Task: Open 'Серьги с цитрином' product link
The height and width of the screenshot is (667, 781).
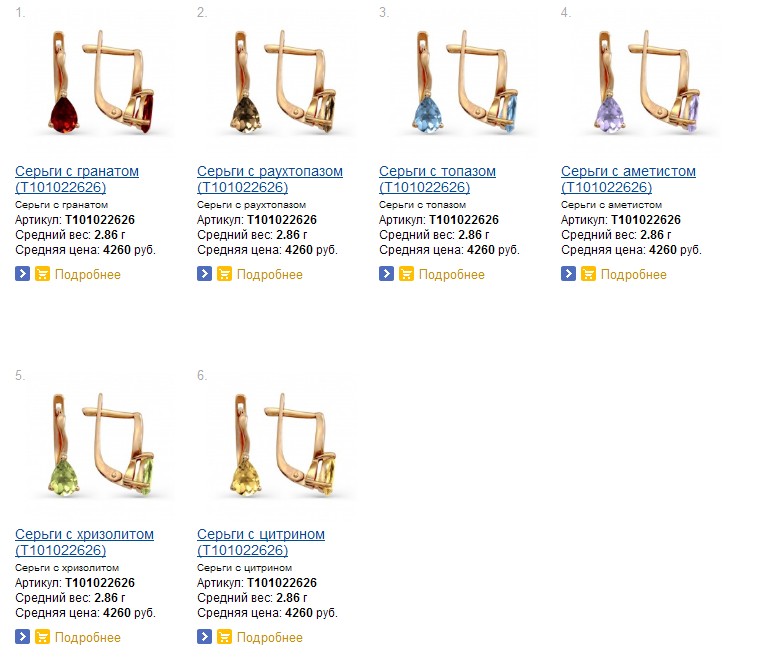Action: coord(260,542)
